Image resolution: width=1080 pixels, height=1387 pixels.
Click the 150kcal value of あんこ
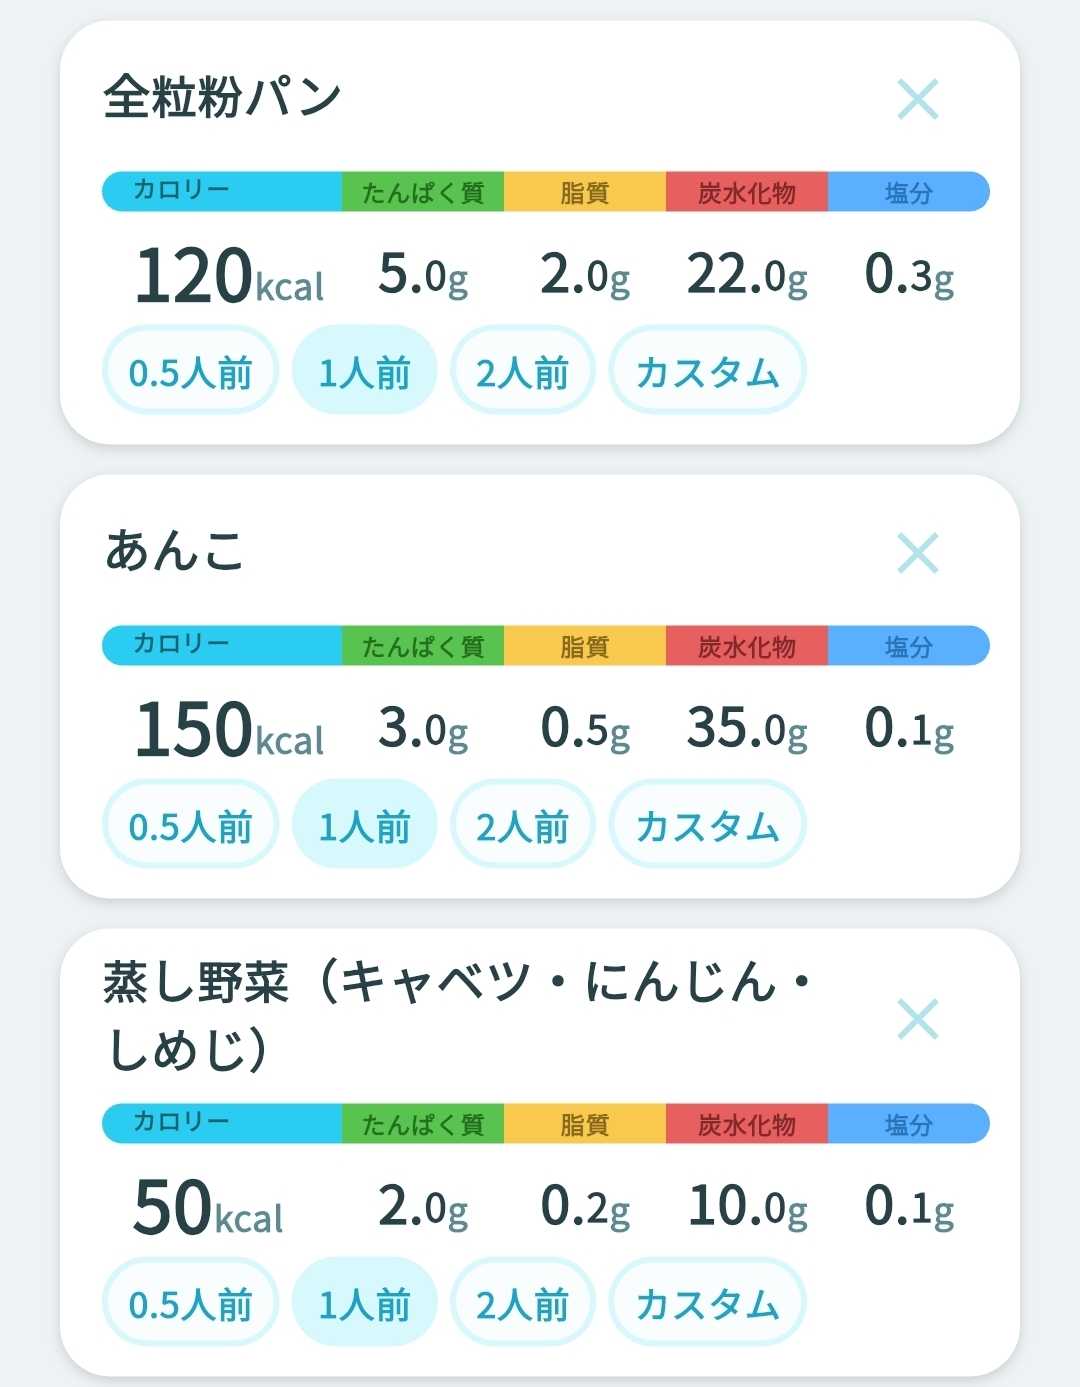[229, 729]
